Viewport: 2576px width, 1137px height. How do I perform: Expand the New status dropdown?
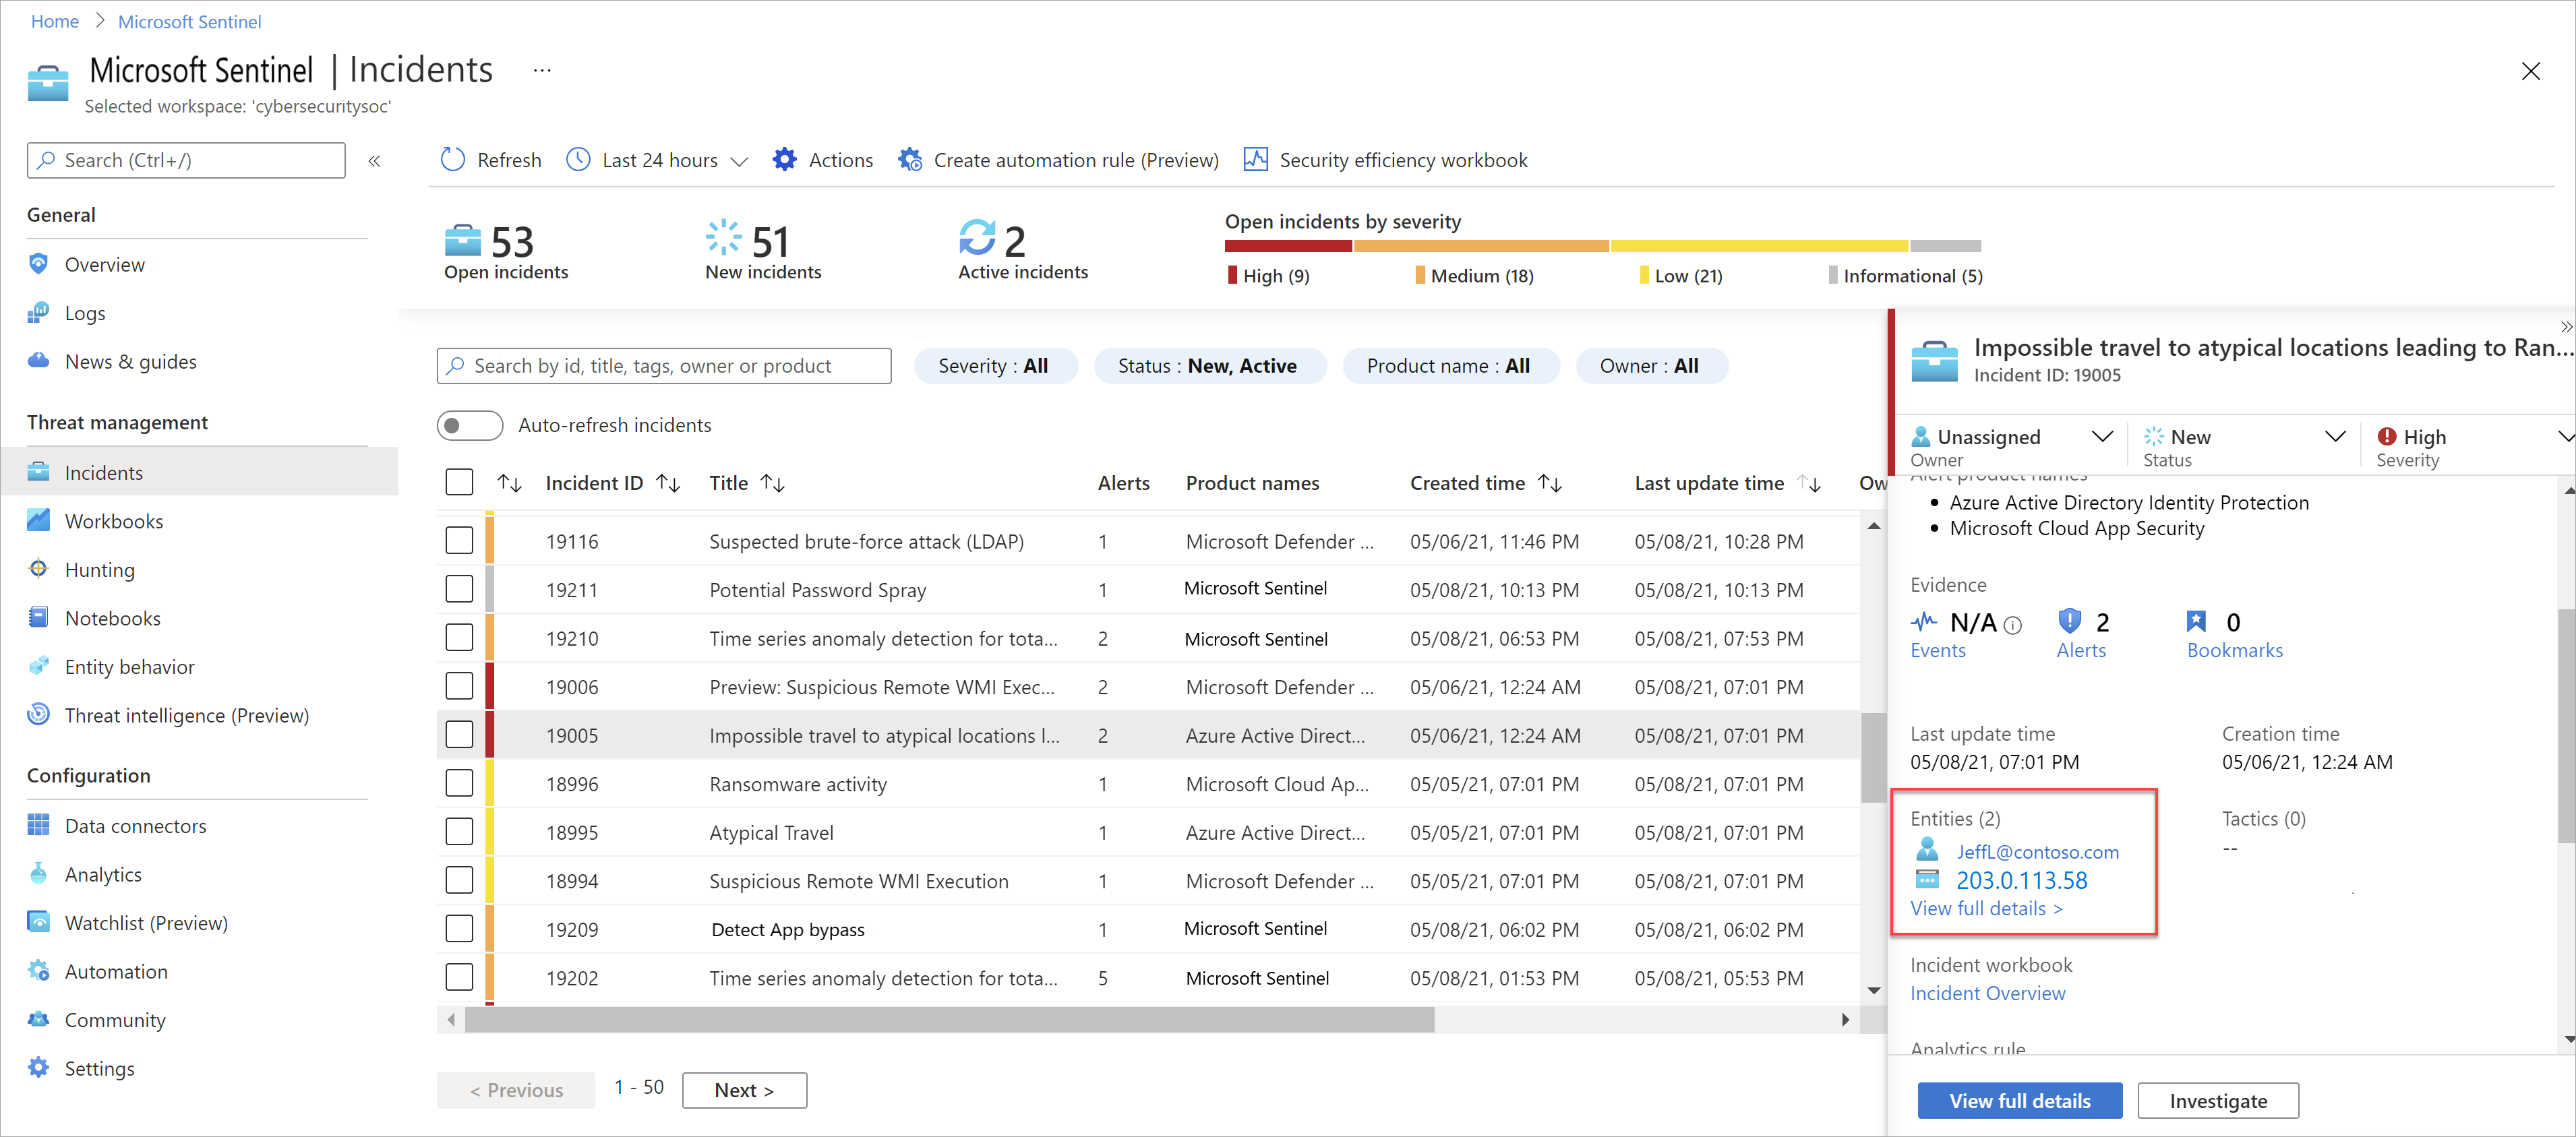[2334, 437]
